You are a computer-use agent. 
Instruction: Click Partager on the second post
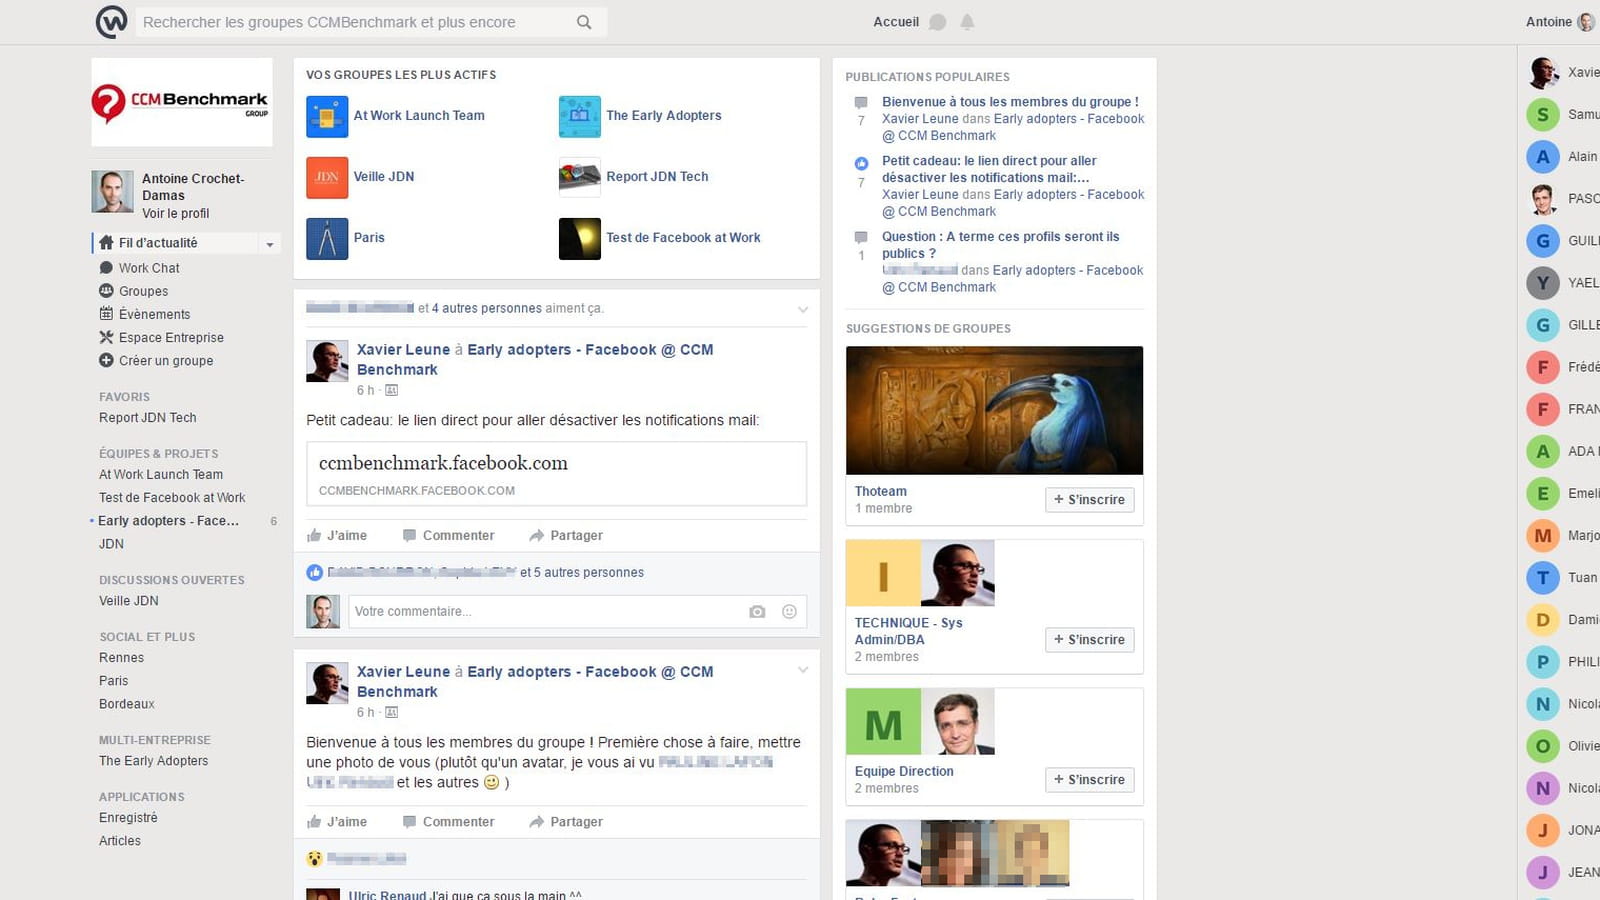pos(566,821)
